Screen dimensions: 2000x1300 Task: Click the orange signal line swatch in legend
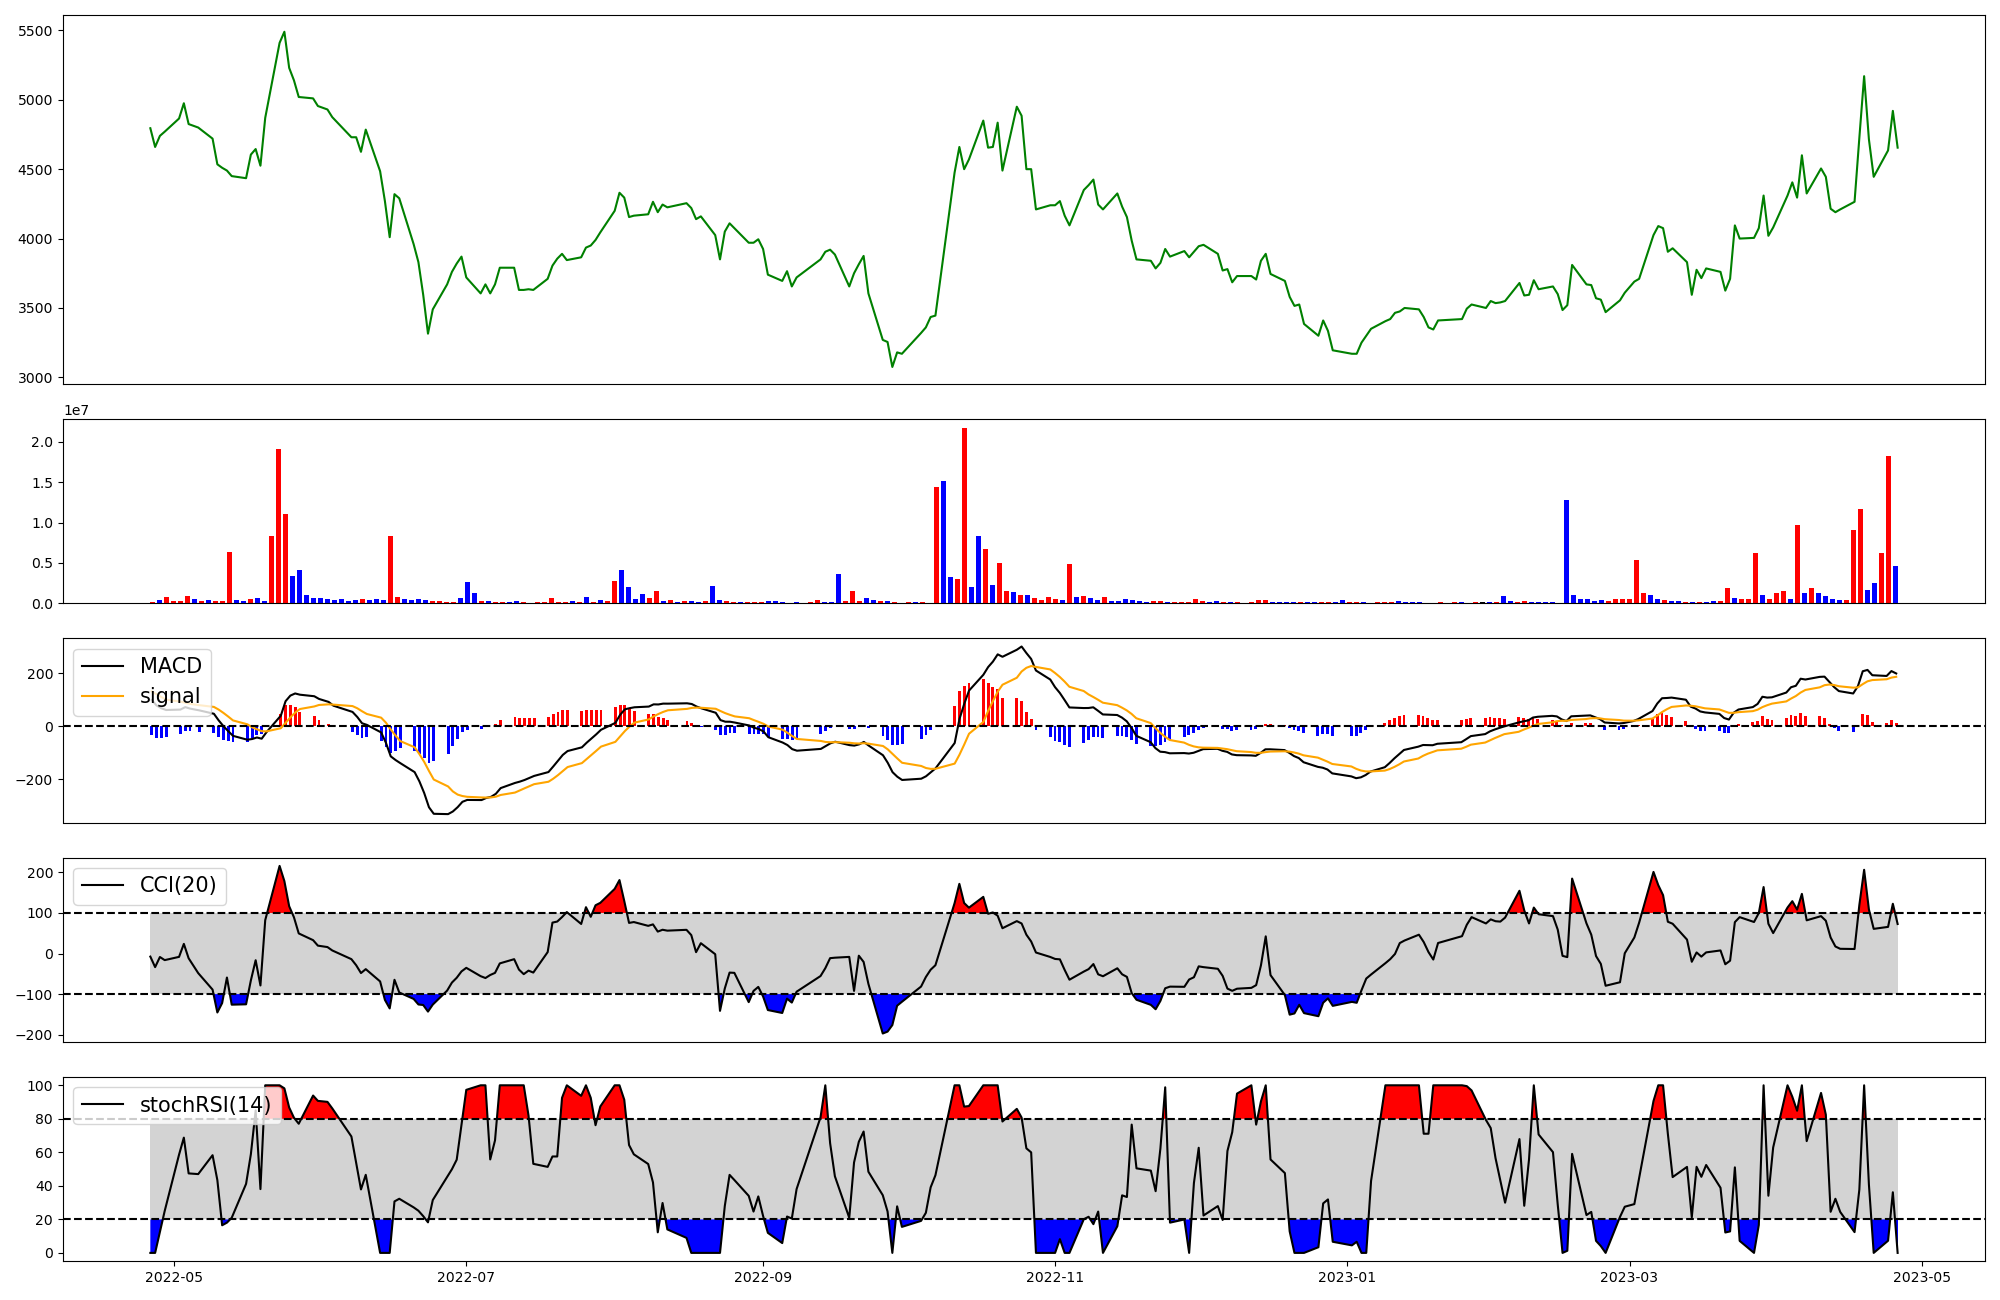point(103,696)
